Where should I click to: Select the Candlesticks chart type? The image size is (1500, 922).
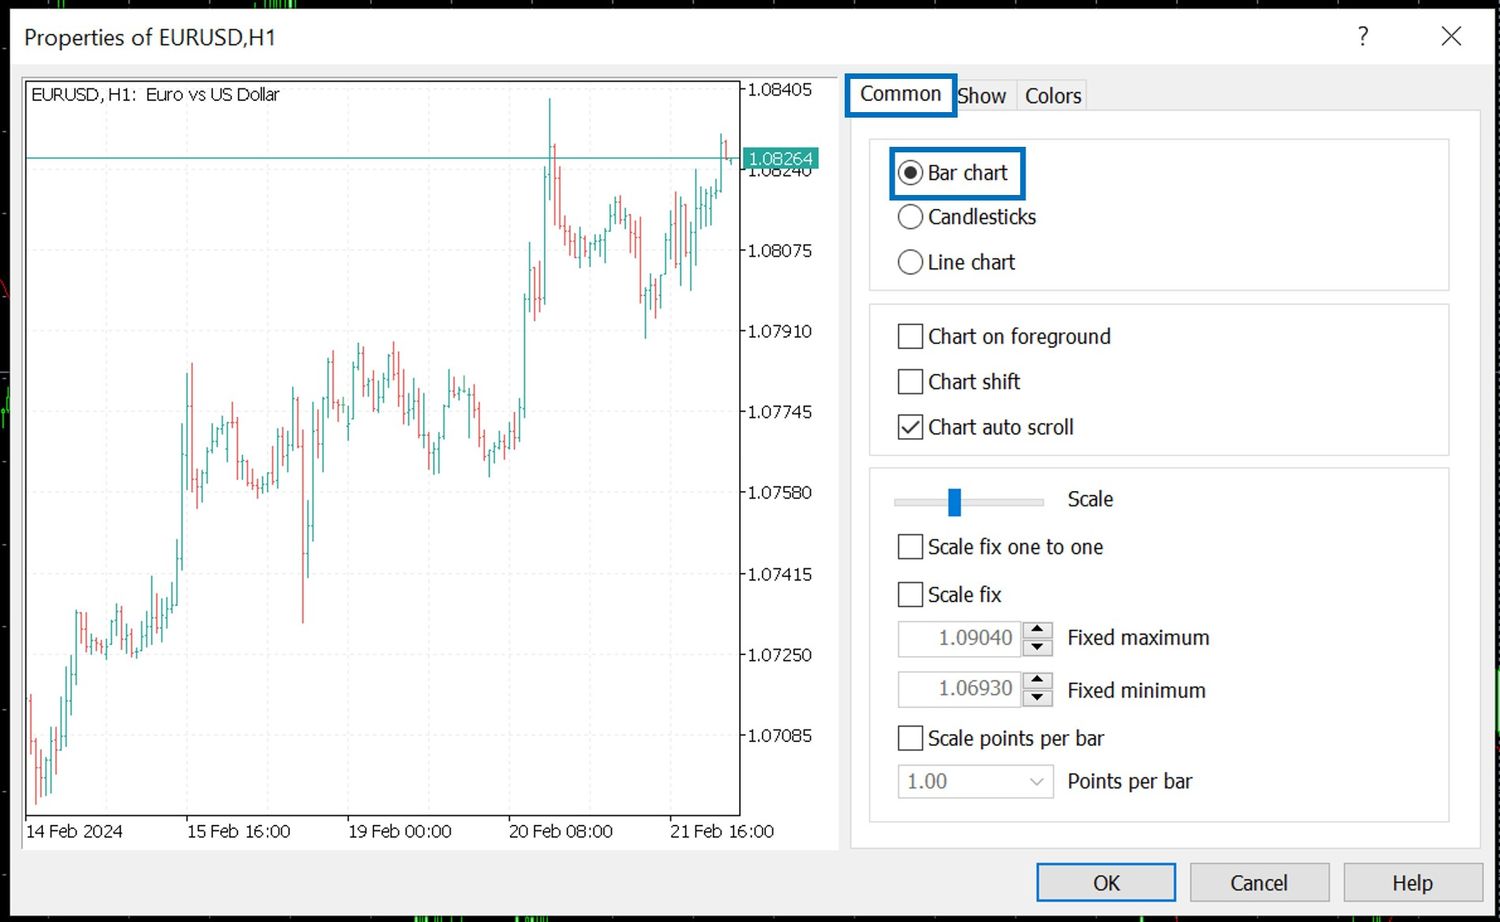click(x=910, y=217)
